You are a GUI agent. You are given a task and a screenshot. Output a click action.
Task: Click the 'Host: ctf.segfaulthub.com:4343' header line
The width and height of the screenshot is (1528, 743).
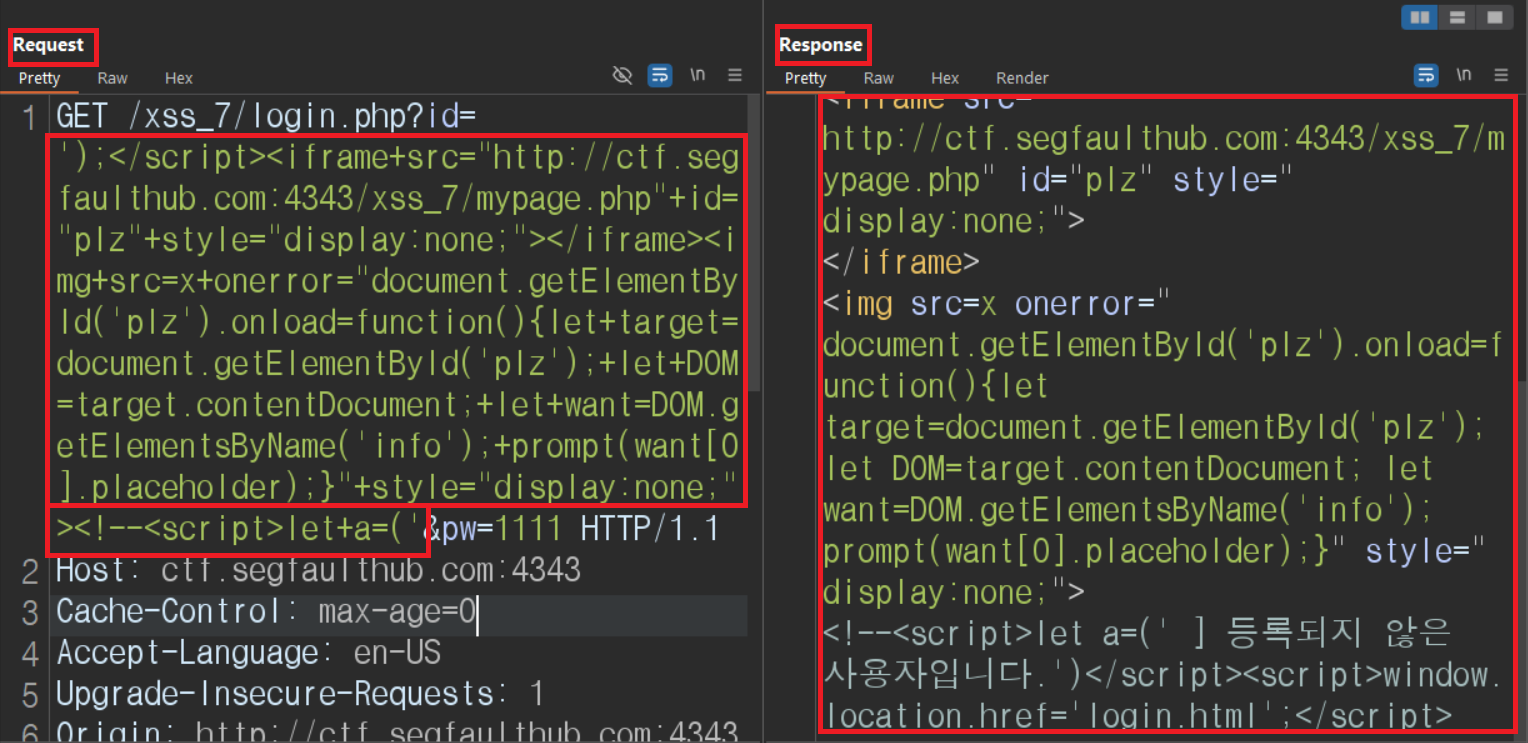[318, 570]
